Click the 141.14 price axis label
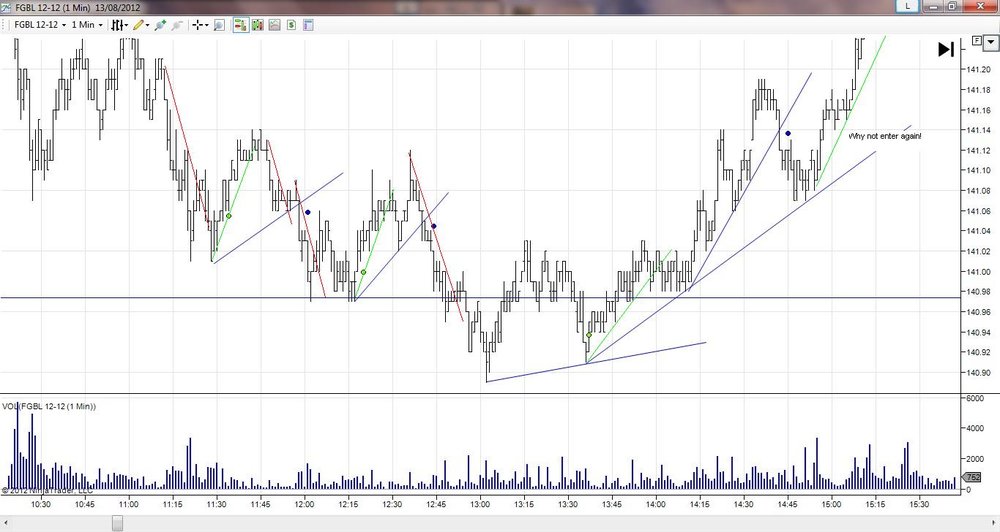The image size is (1000, 532). click(x=978, y=130)
